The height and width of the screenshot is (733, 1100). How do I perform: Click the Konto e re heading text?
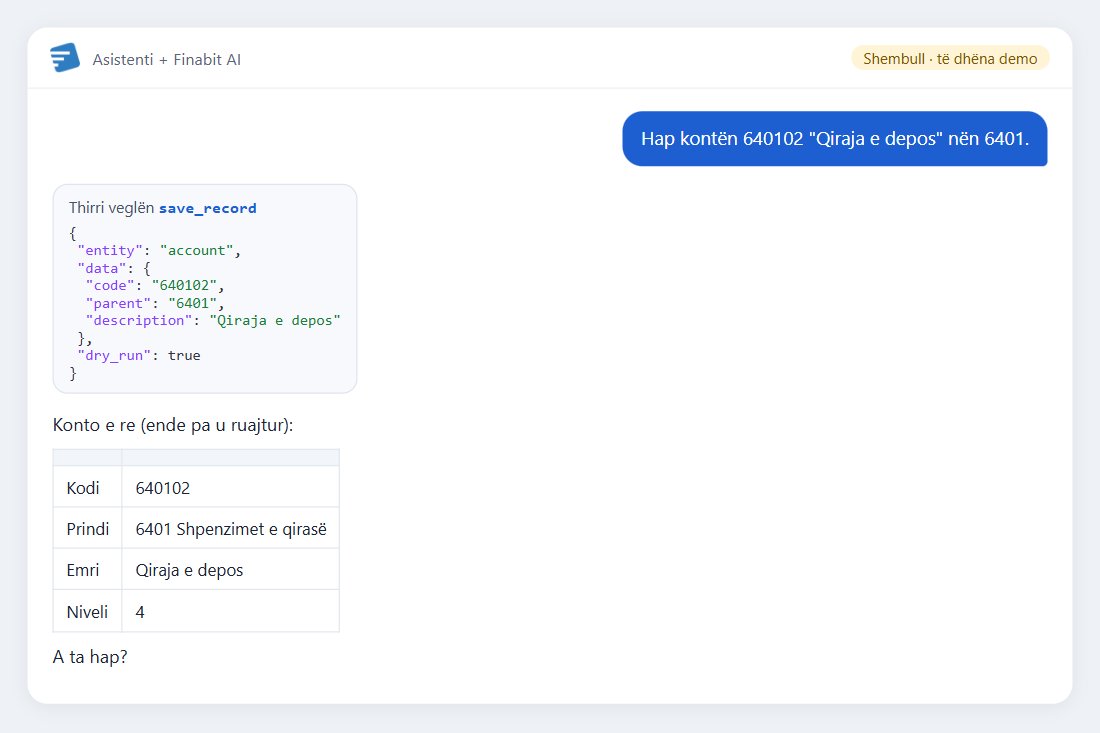point(173,425)
